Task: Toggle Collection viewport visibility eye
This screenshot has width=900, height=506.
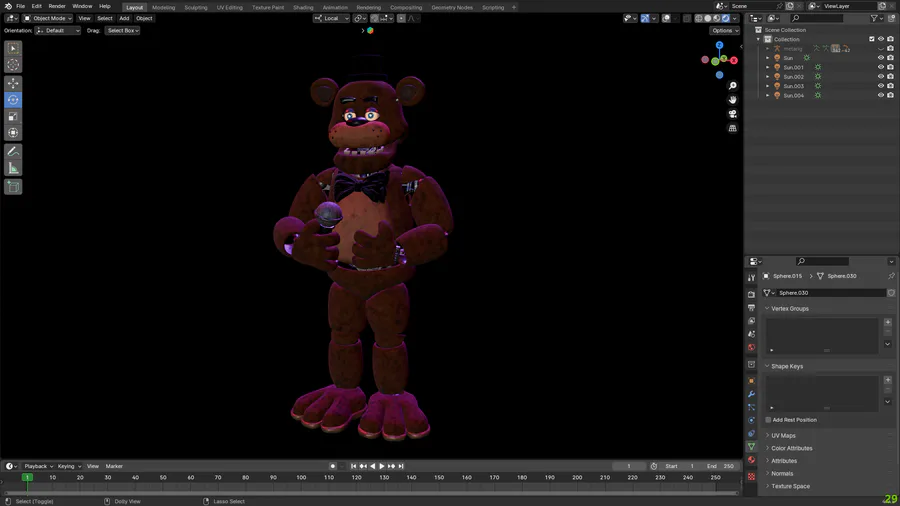Action: tap(881, 39)
